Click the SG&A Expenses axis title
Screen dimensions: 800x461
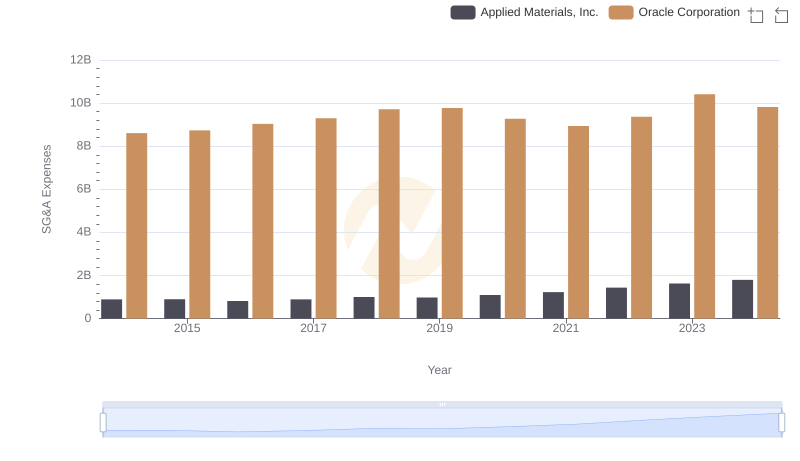click(46, 189)
